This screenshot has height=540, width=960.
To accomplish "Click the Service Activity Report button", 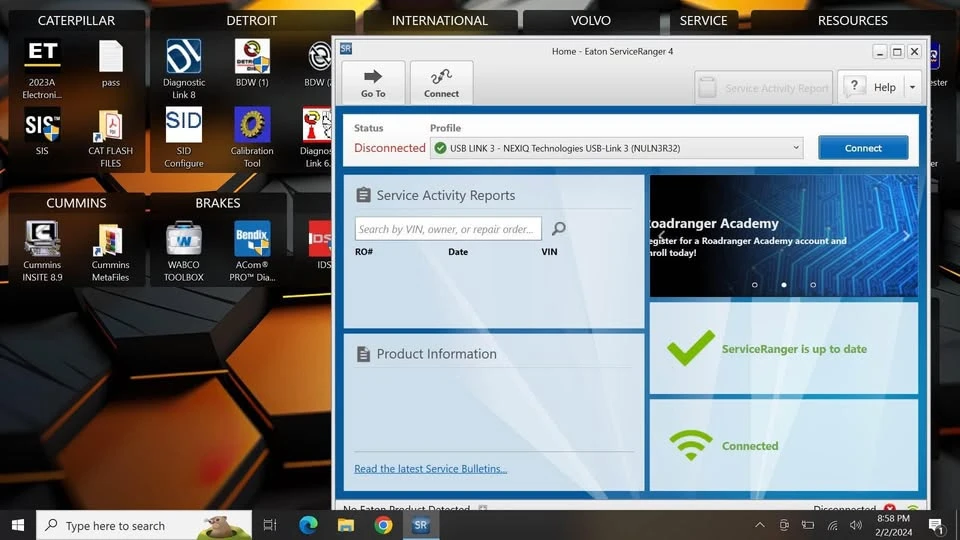I will (763, 88).
